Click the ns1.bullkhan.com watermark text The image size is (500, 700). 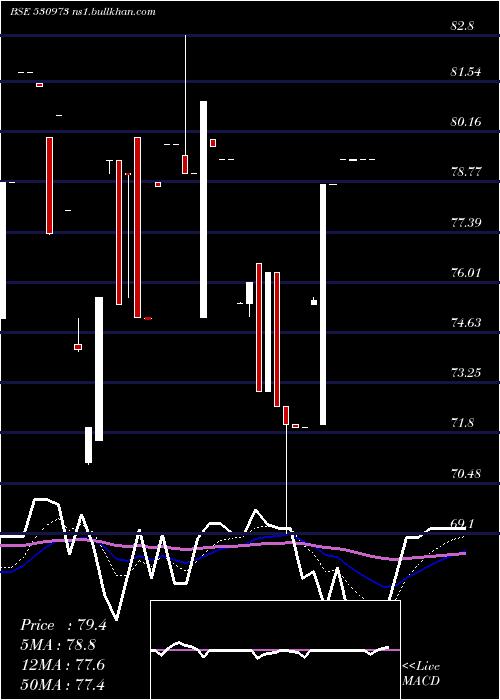tap(113, 12)
